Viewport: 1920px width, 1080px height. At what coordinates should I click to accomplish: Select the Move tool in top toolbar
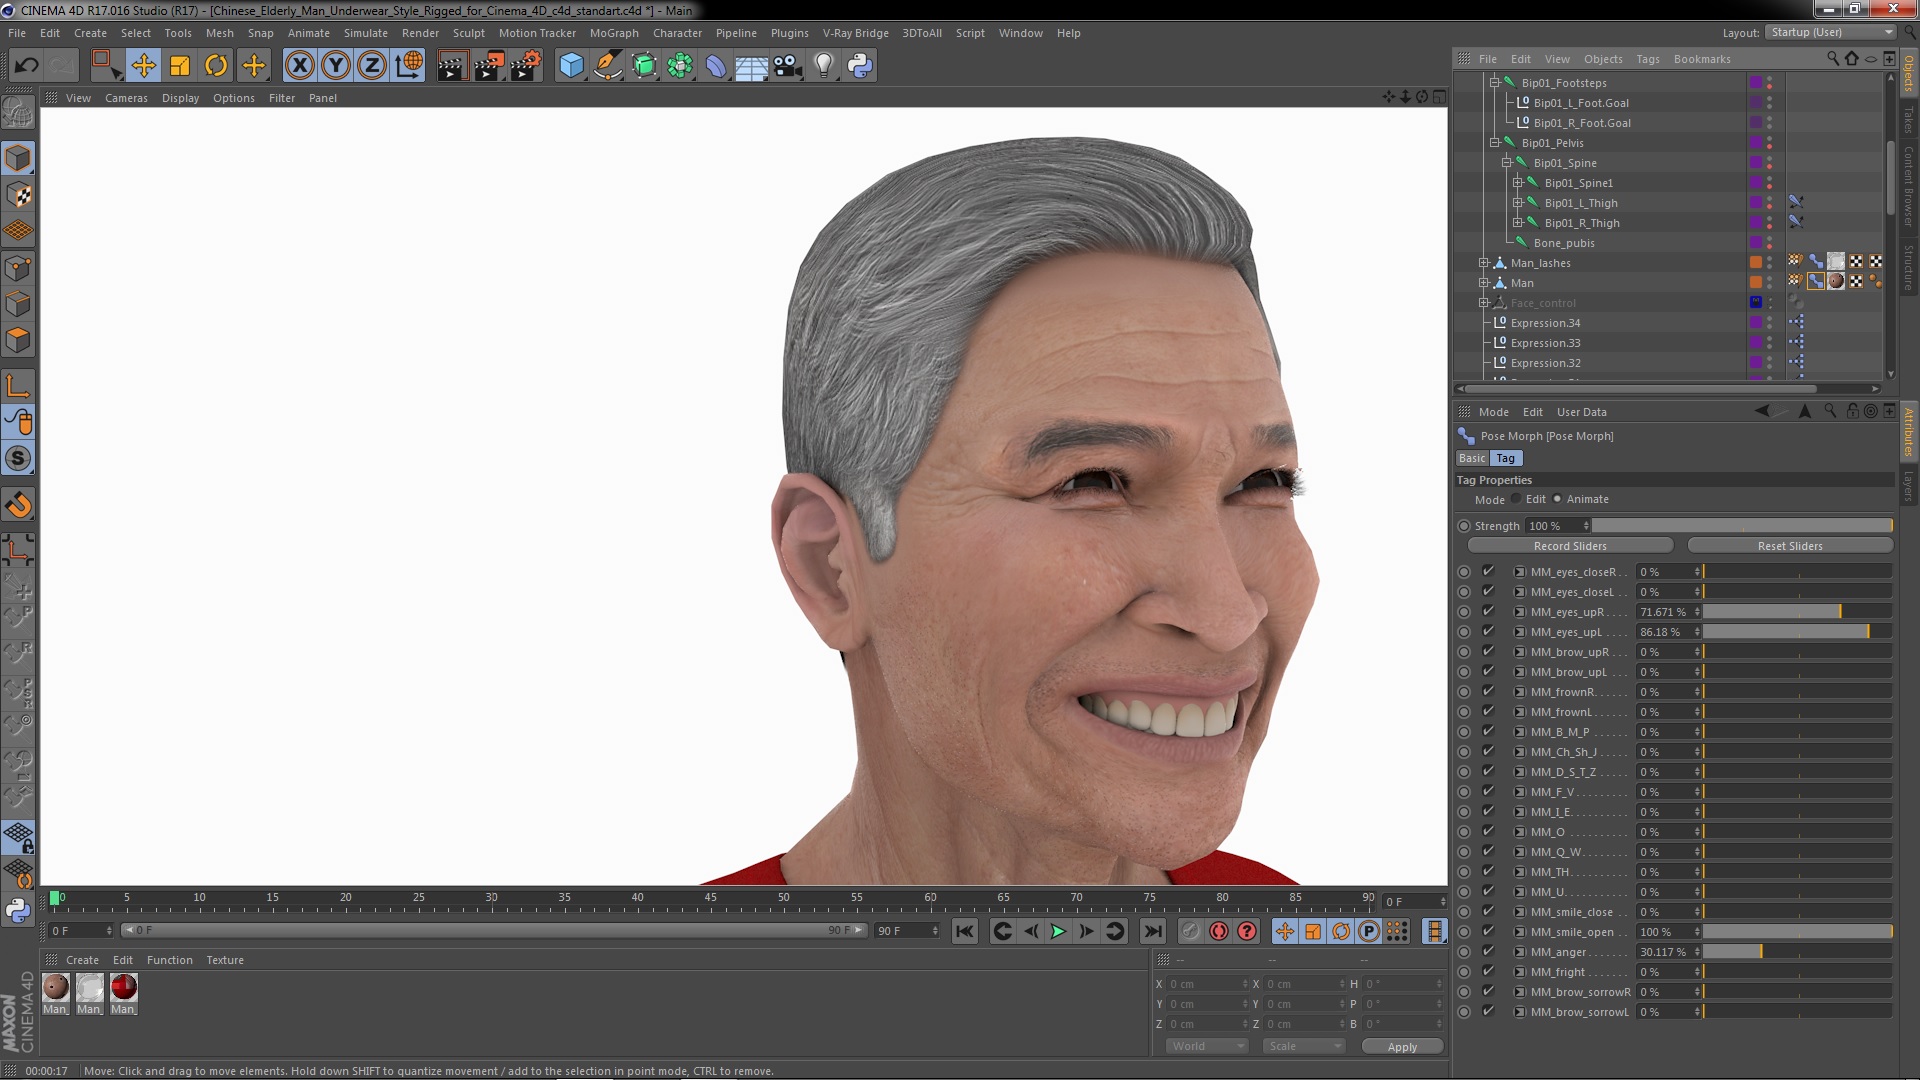143,66
